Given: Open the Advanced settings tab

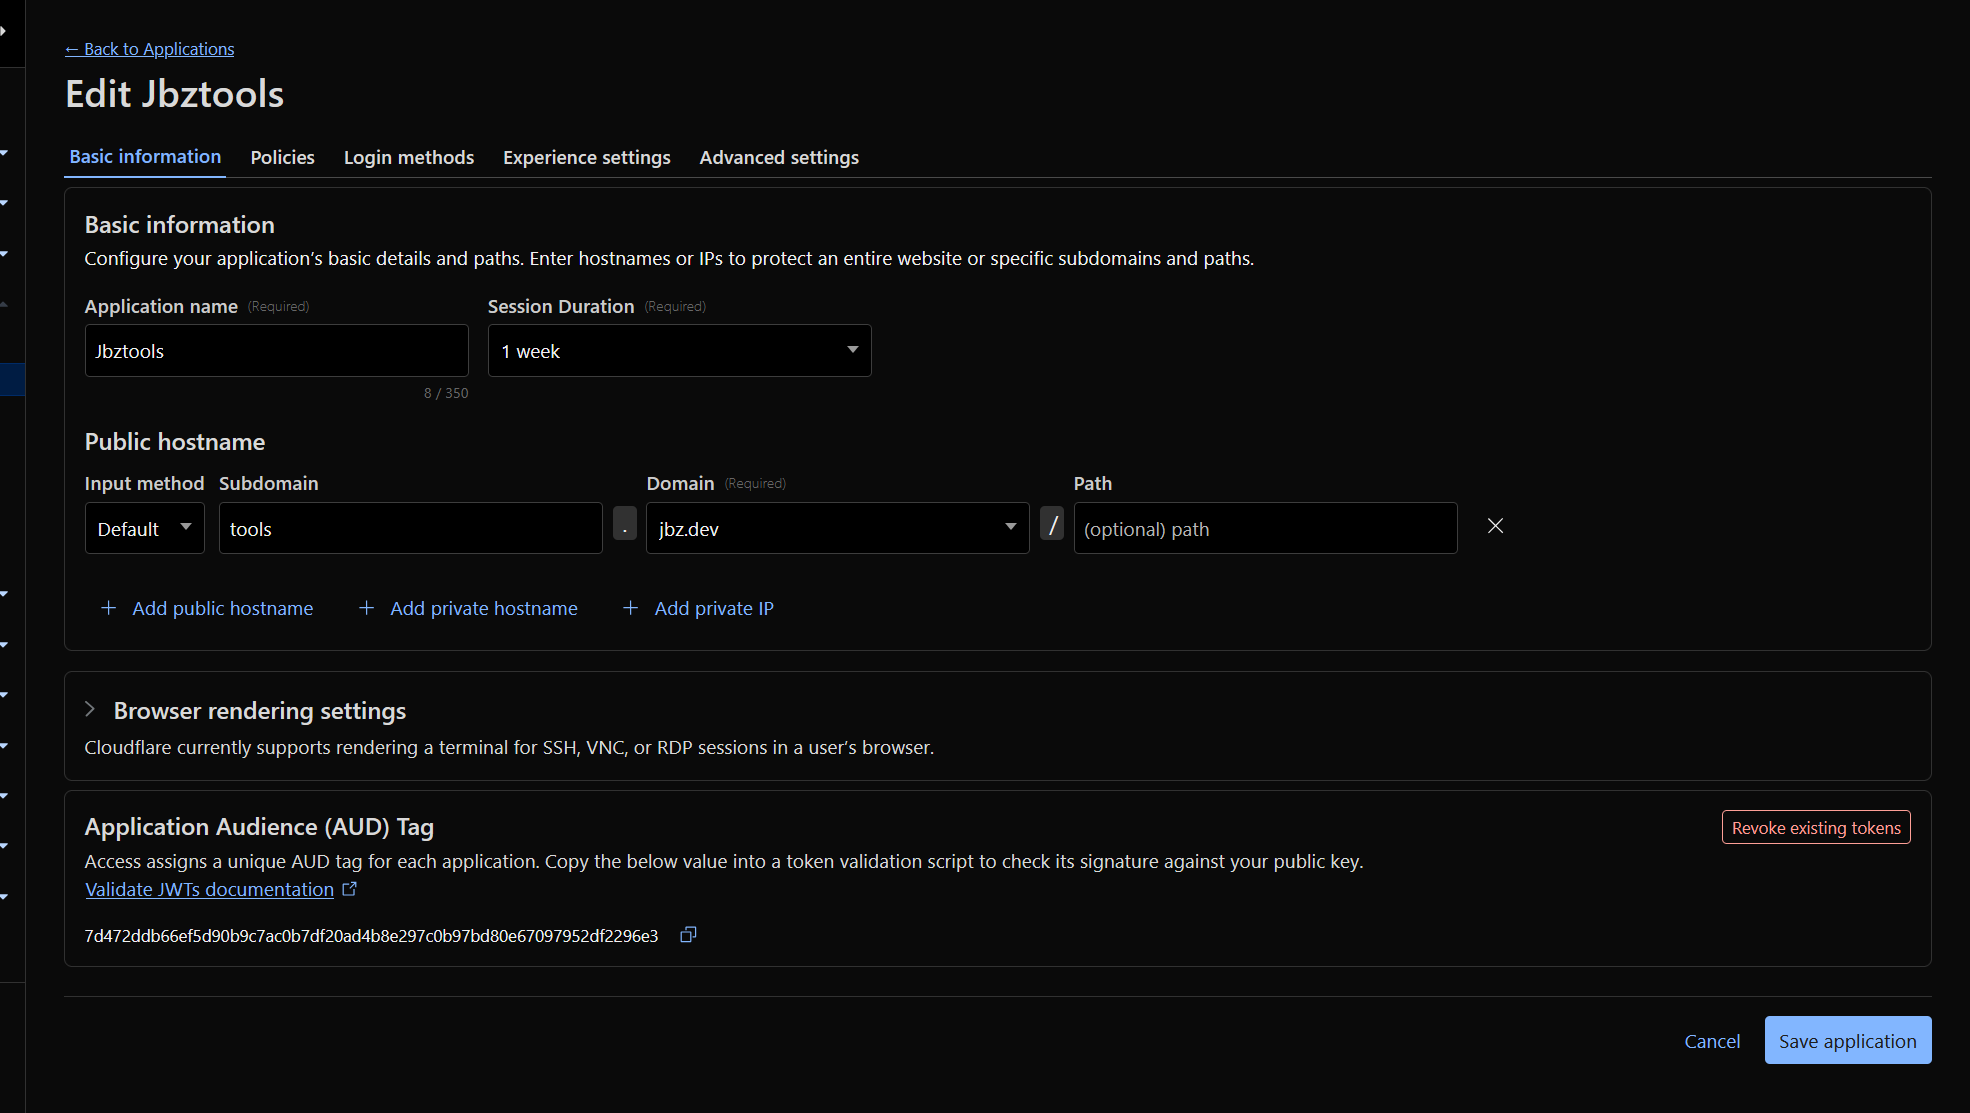Looking at the screenshot, I should (x=779, y=157).
